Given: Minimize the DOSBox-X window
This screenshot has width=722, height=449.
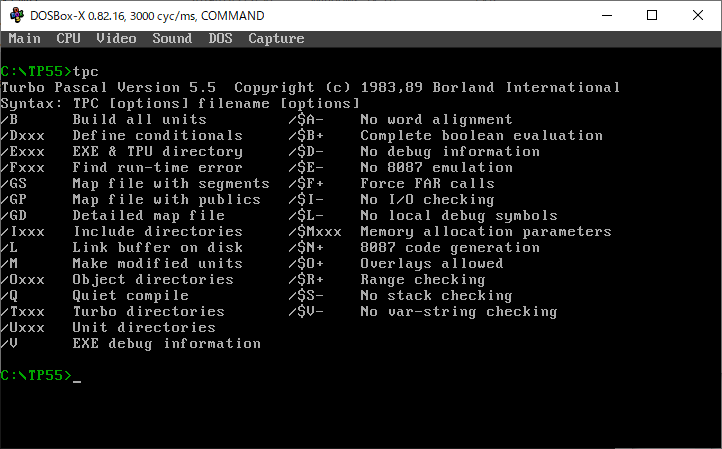Looking at the screenshot, I should (x=606, y=15).
